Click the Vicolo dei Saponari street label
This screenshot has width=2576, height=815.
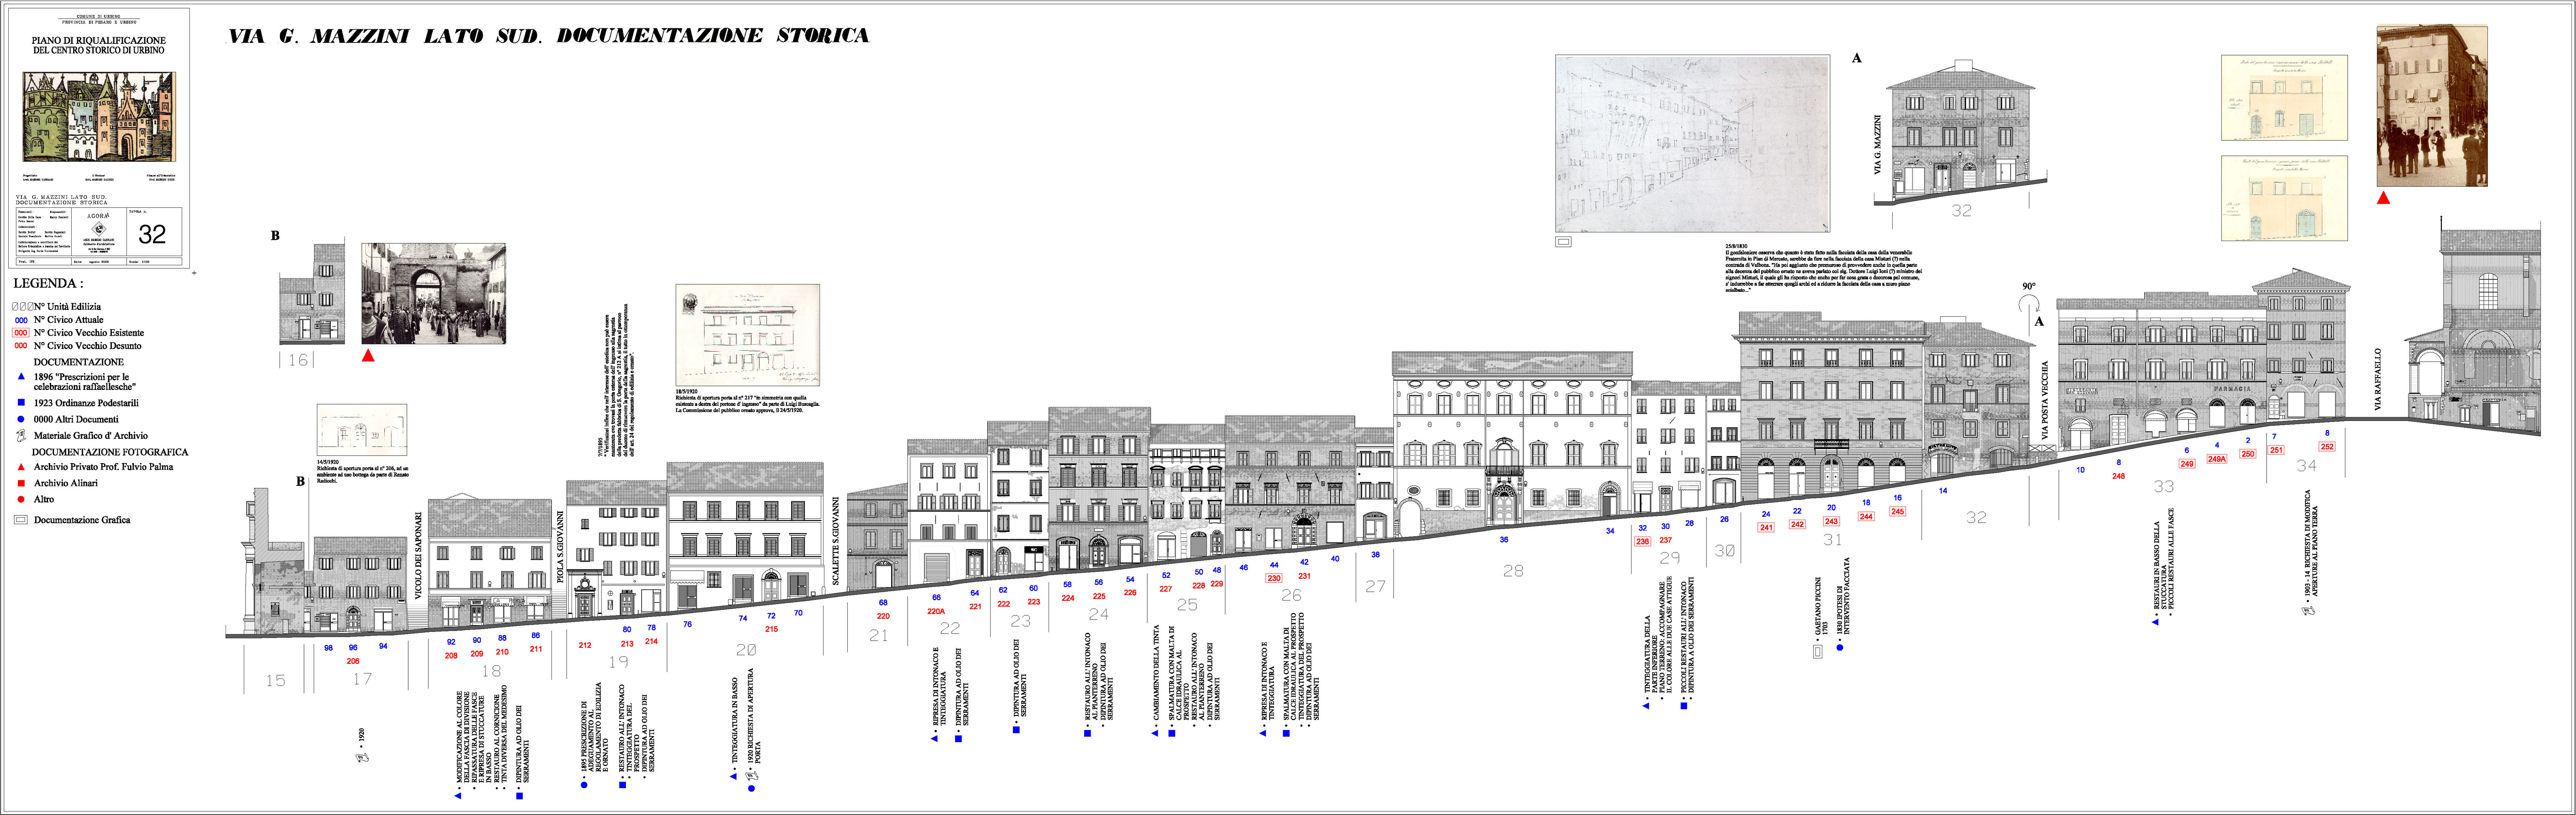coord(419,556)
